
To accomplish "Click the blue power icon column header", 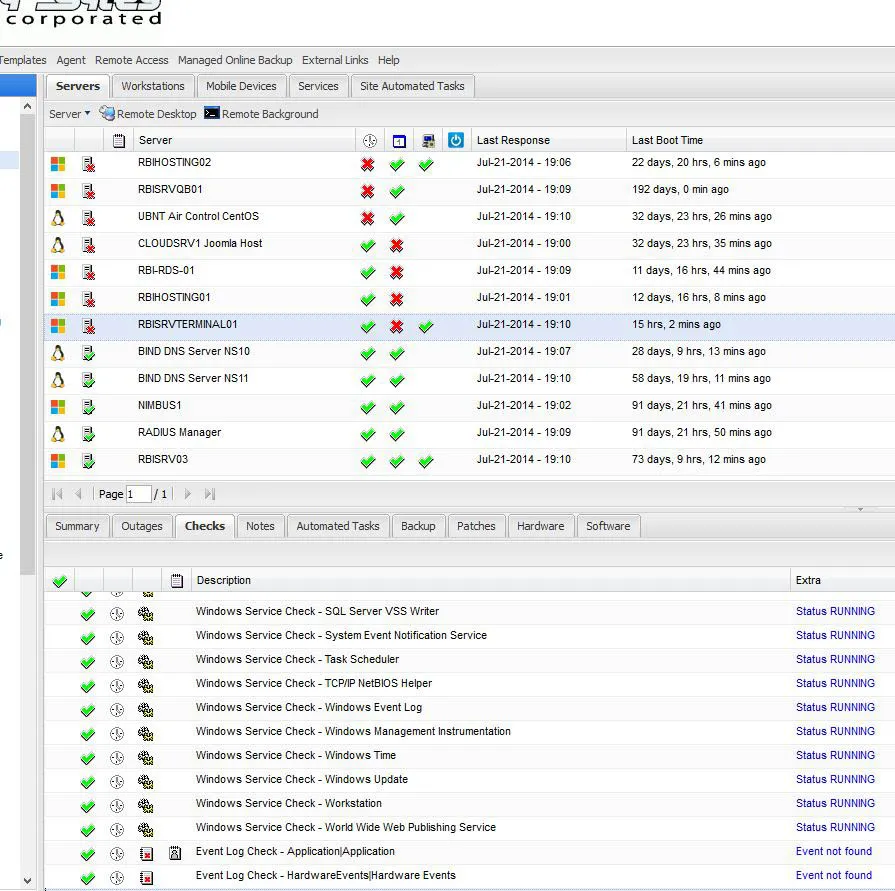I will coord(456,140).
